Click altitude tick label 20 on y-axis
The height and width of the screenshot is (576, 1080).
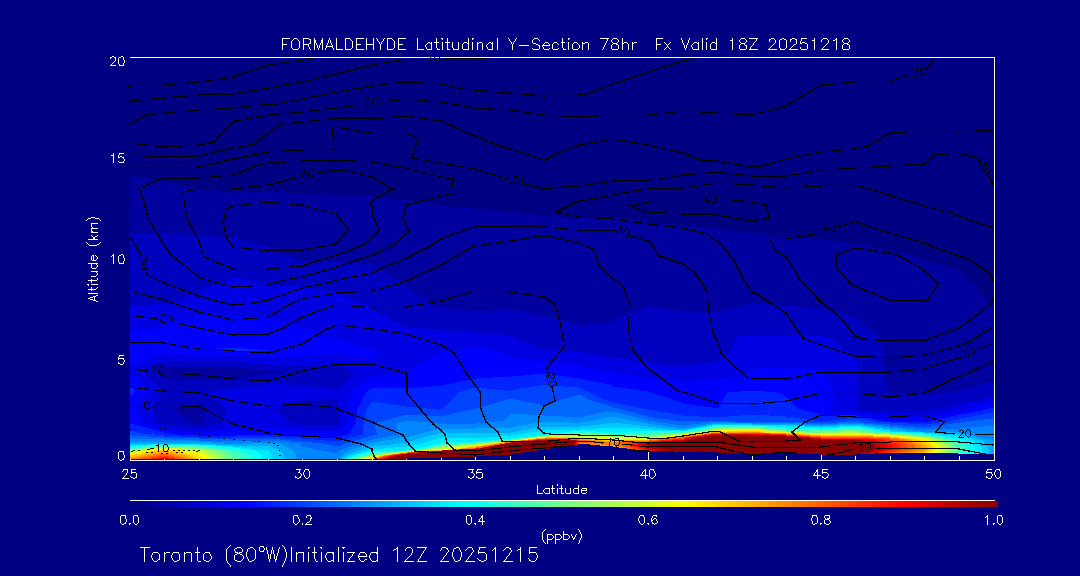[x=115, y=61]
